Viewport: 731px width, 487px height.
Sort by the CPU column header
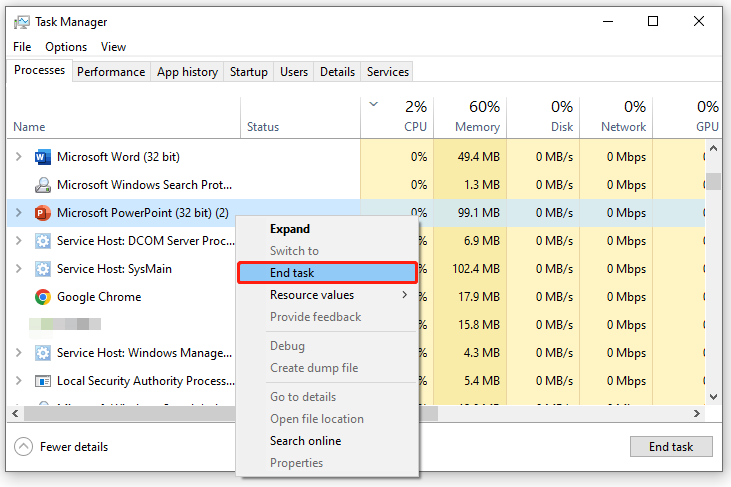click(x=397, y=117)
